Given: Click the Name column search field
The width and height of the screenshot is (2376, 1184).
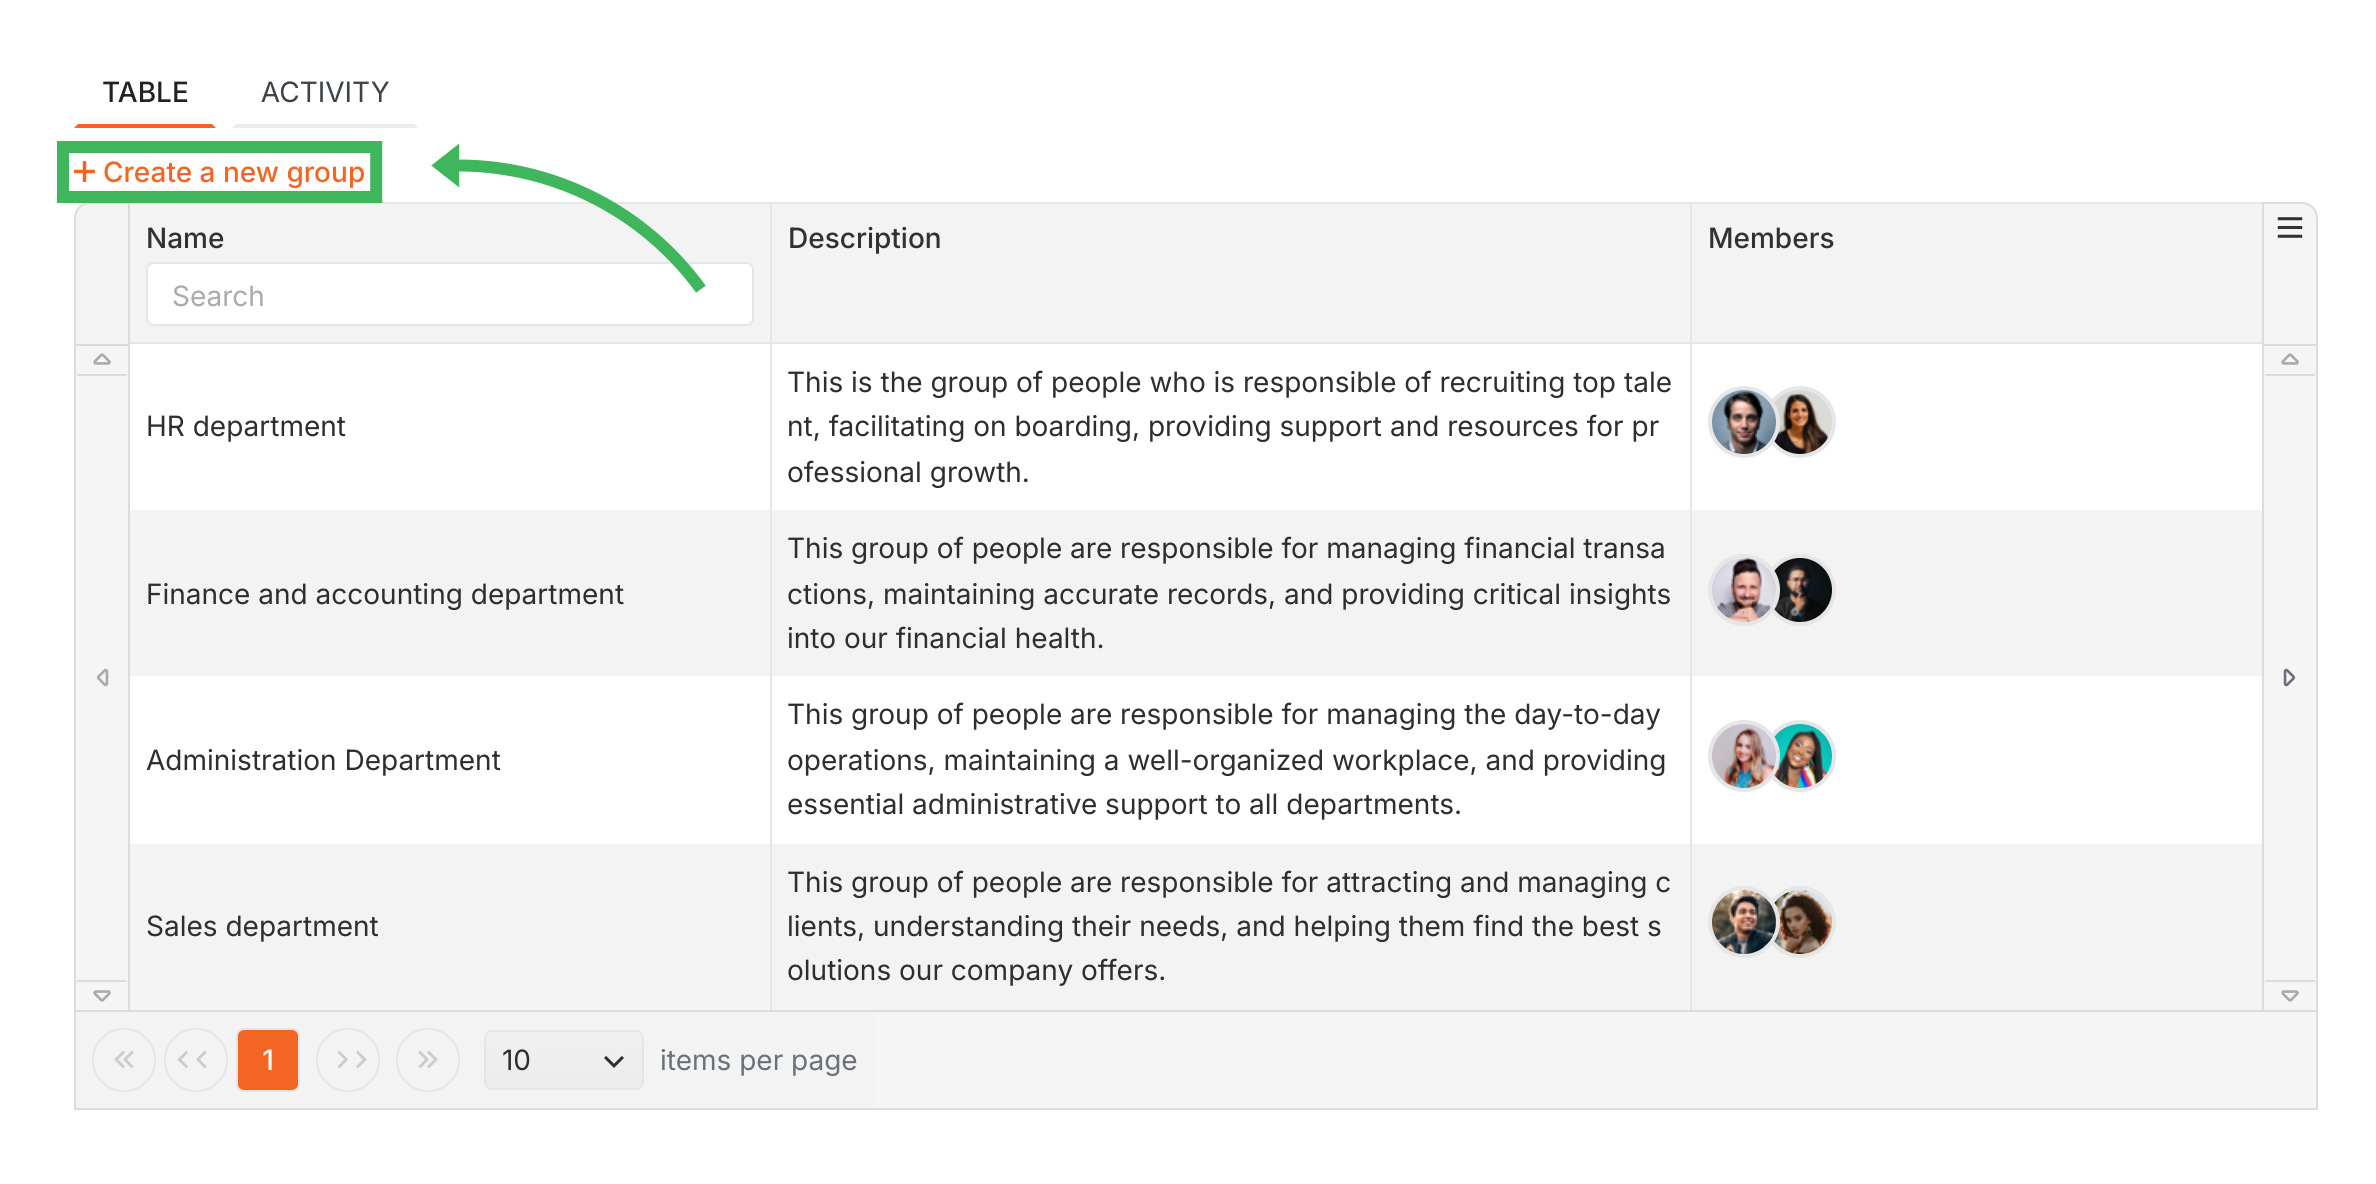Looking at the screenshot, I should (449, 294).
